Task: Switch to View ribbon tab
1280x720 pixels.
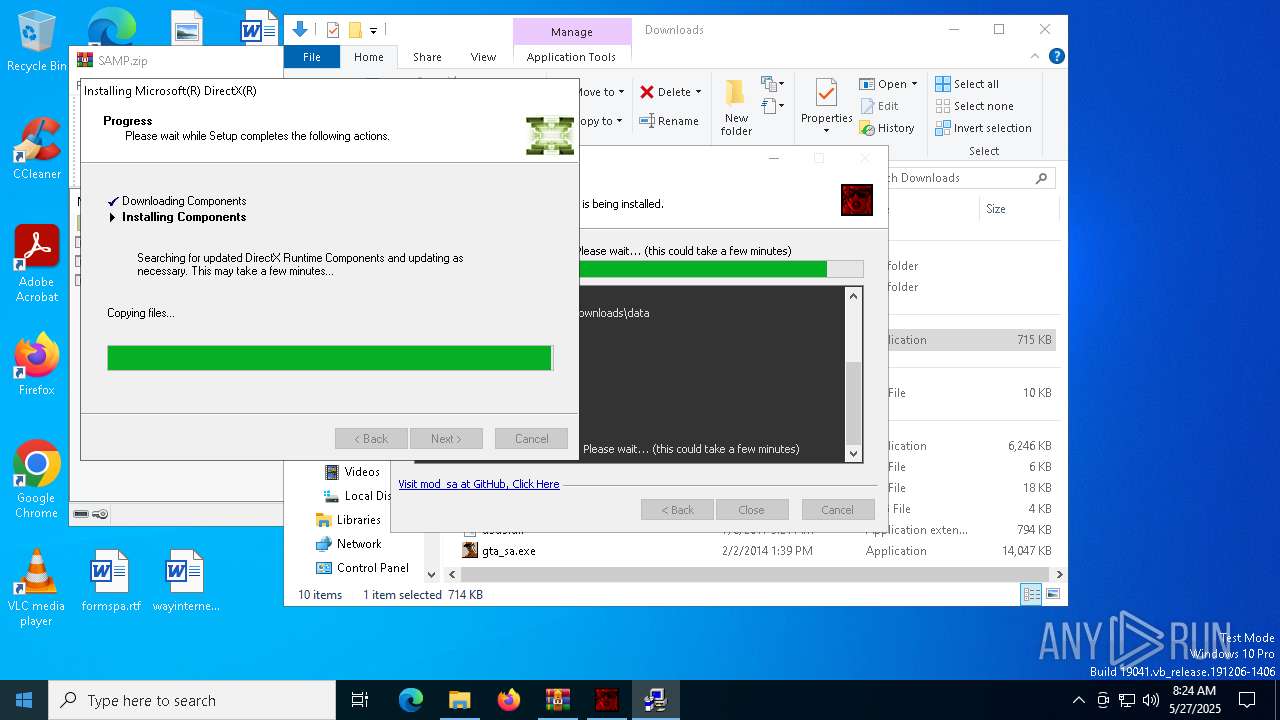Action: (x=483, y=57)
